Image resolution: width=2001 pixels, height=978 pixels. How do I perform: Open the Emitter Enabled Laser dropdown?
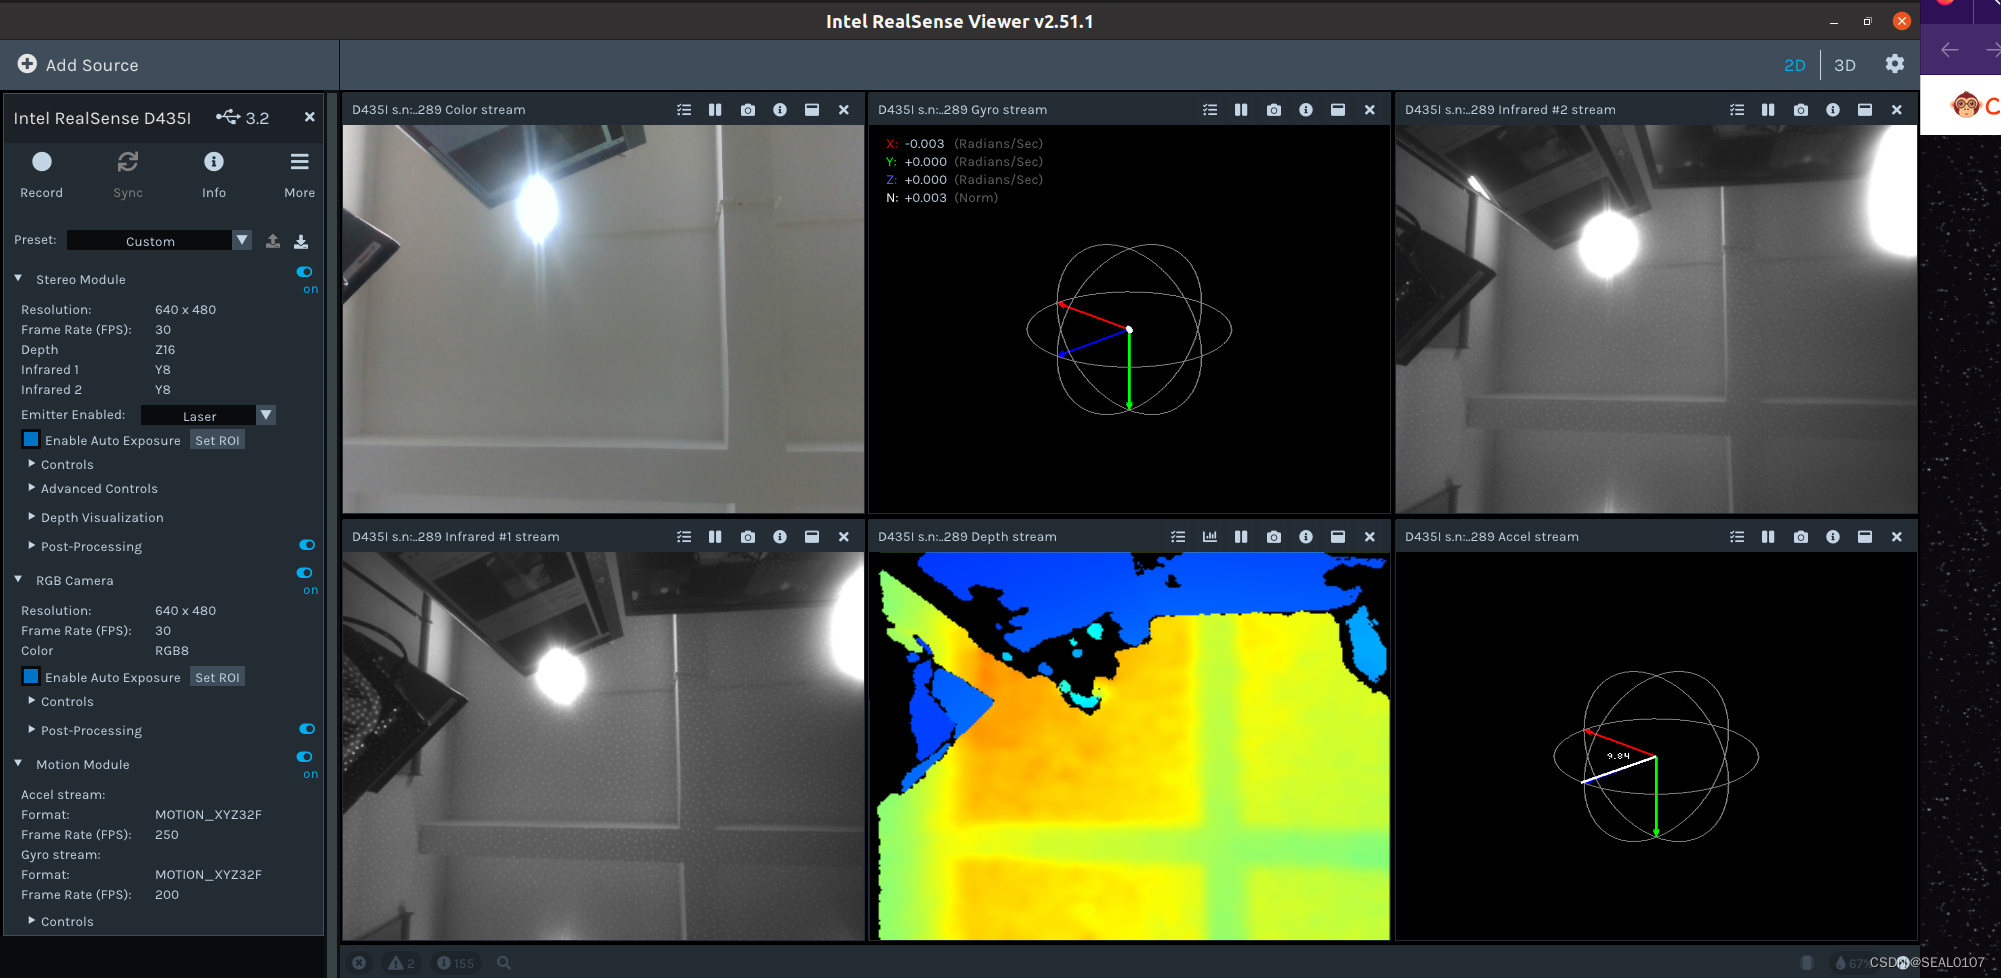coord(208,415)
